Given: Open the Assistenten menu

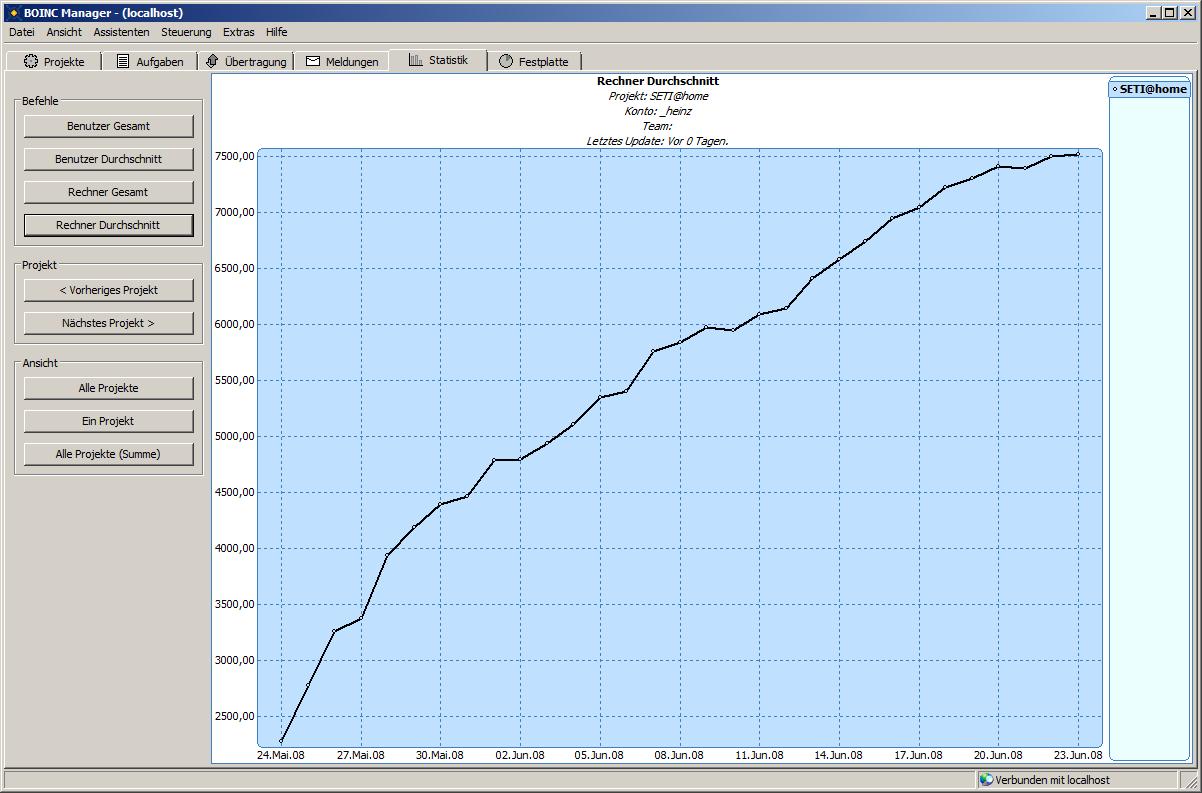Looking at the screenshot, I should coord(122,32).
